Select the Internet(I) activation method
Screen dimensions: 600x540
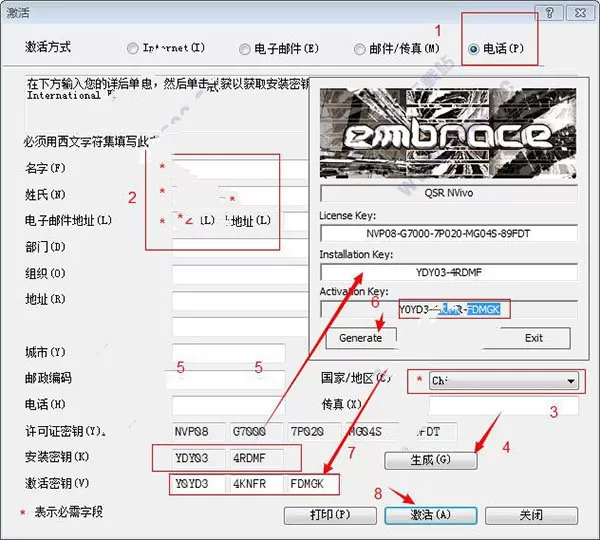tap(132, 48)
